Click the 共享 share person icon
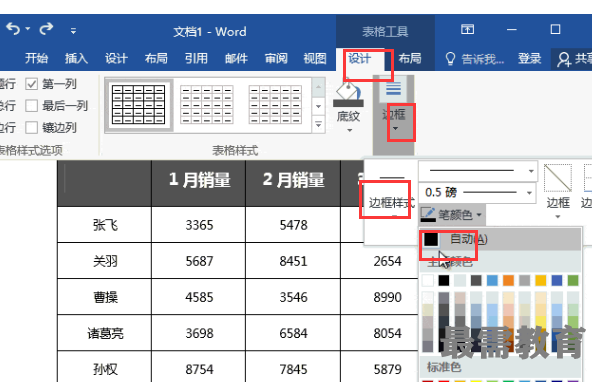The image size is (592, 382). (564, 59)
